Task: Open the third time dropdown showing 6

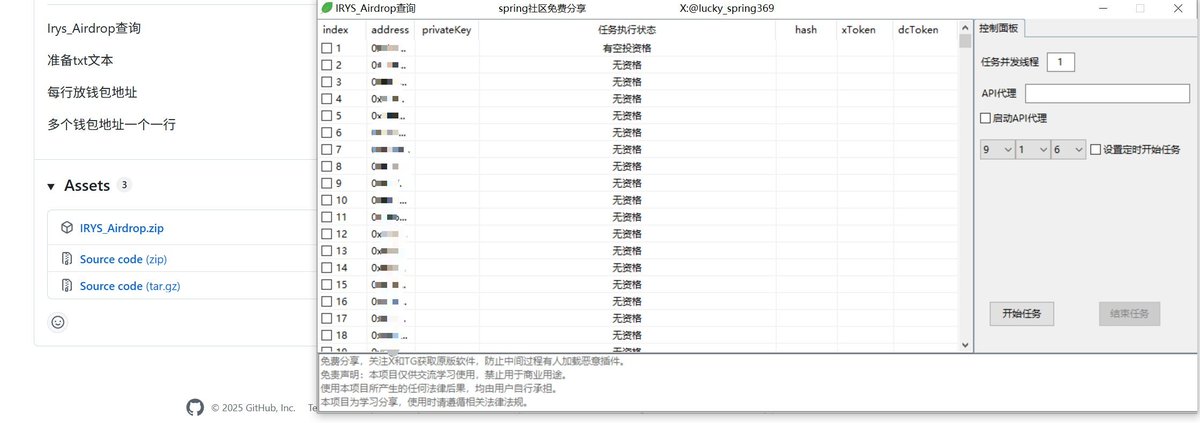Action: [1068, 150]
